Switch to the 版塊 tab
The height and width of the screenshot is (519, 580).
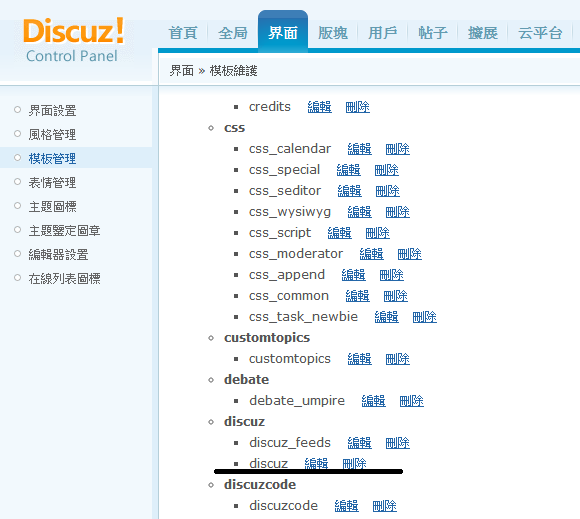coord(333,33)
